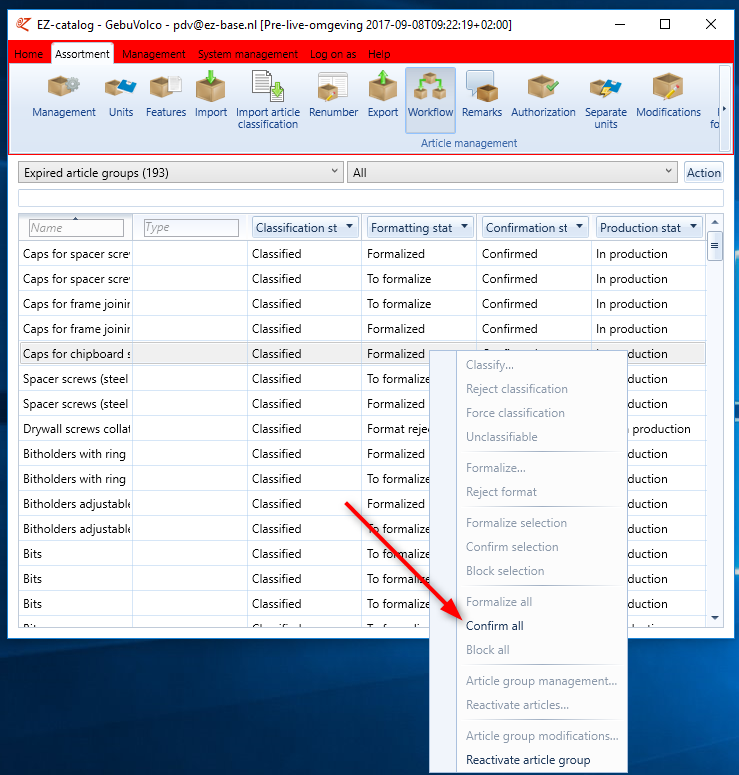
Task: Click the Format reje status cell
Action: [397, 429]
